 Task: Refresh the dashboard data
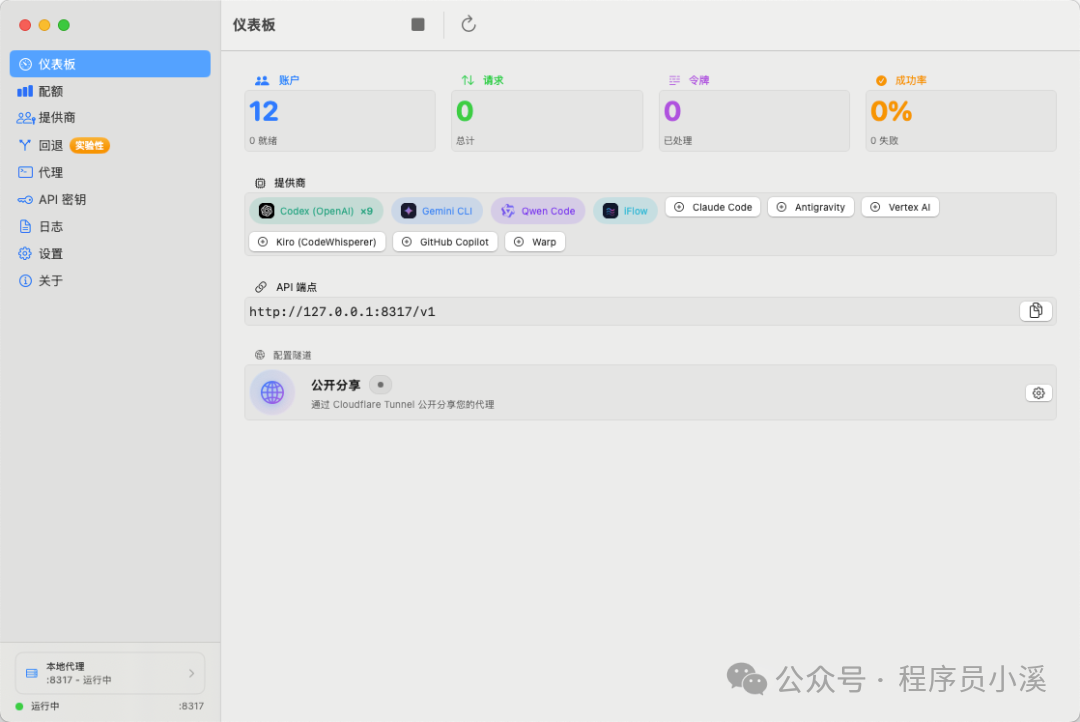[468, 25]
